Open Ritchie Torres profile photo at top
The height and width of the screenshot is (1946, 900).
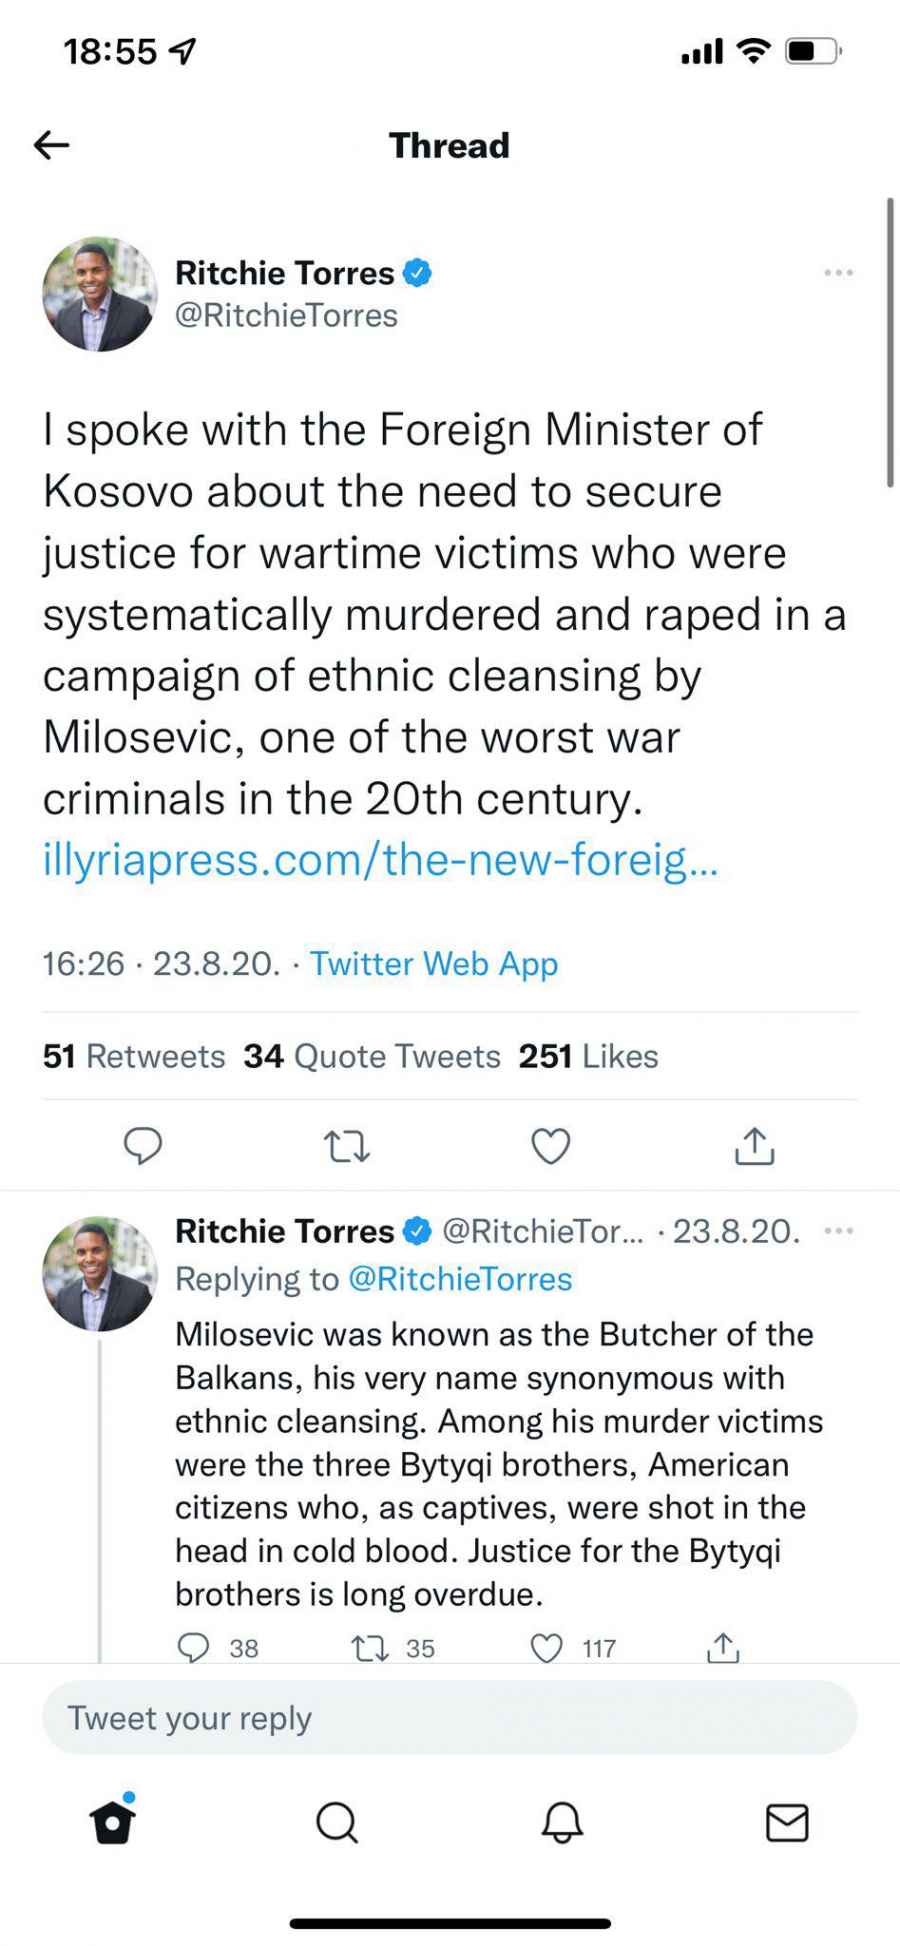(x=99, y=294)
